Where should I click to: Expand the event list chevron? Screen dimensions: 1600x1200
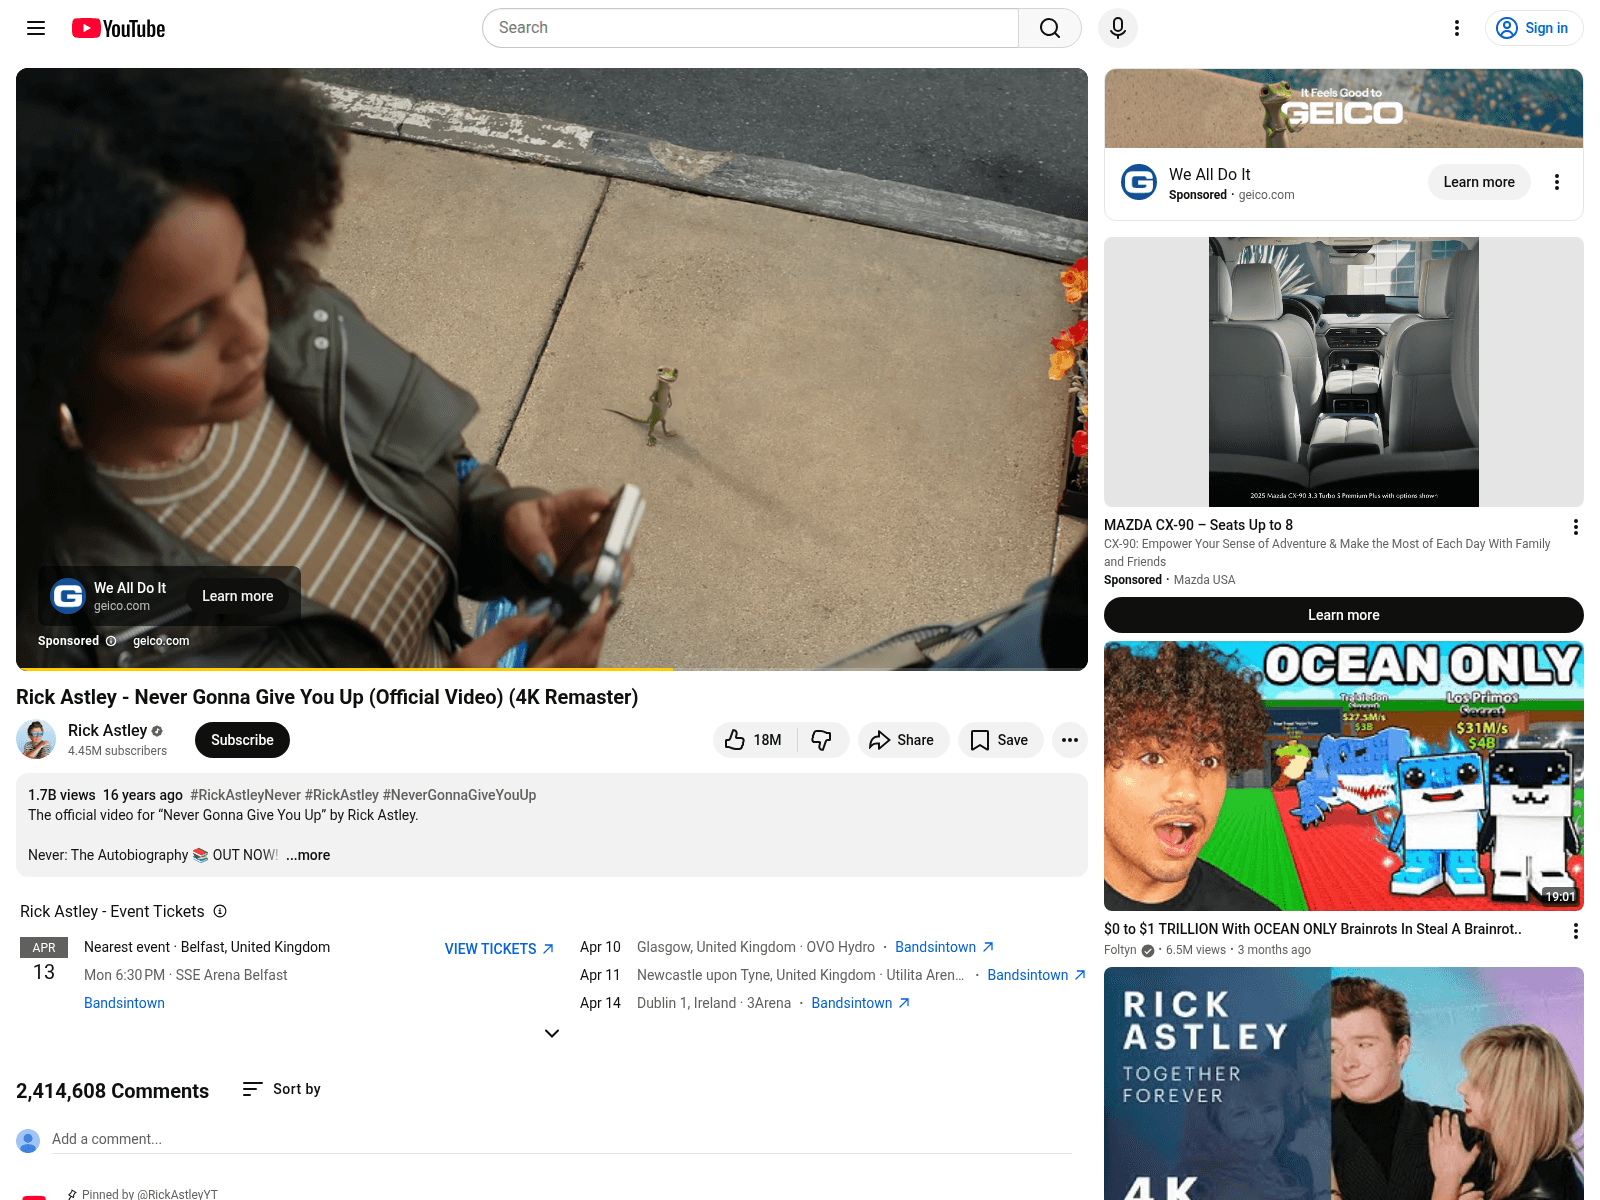[x=552, y=1033]
